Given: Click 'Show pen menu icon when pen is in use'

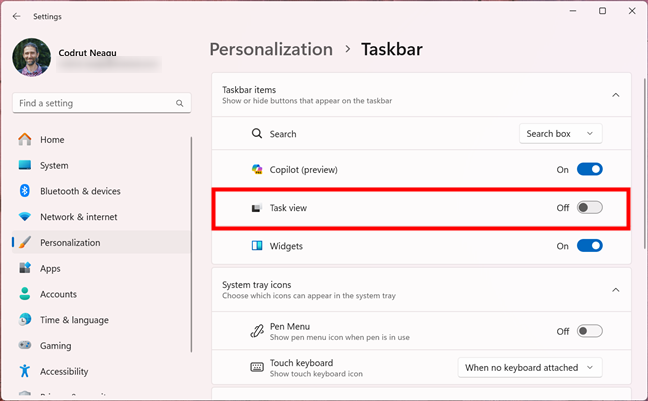Looking at the screenshot, I should (x=340, y=337).
